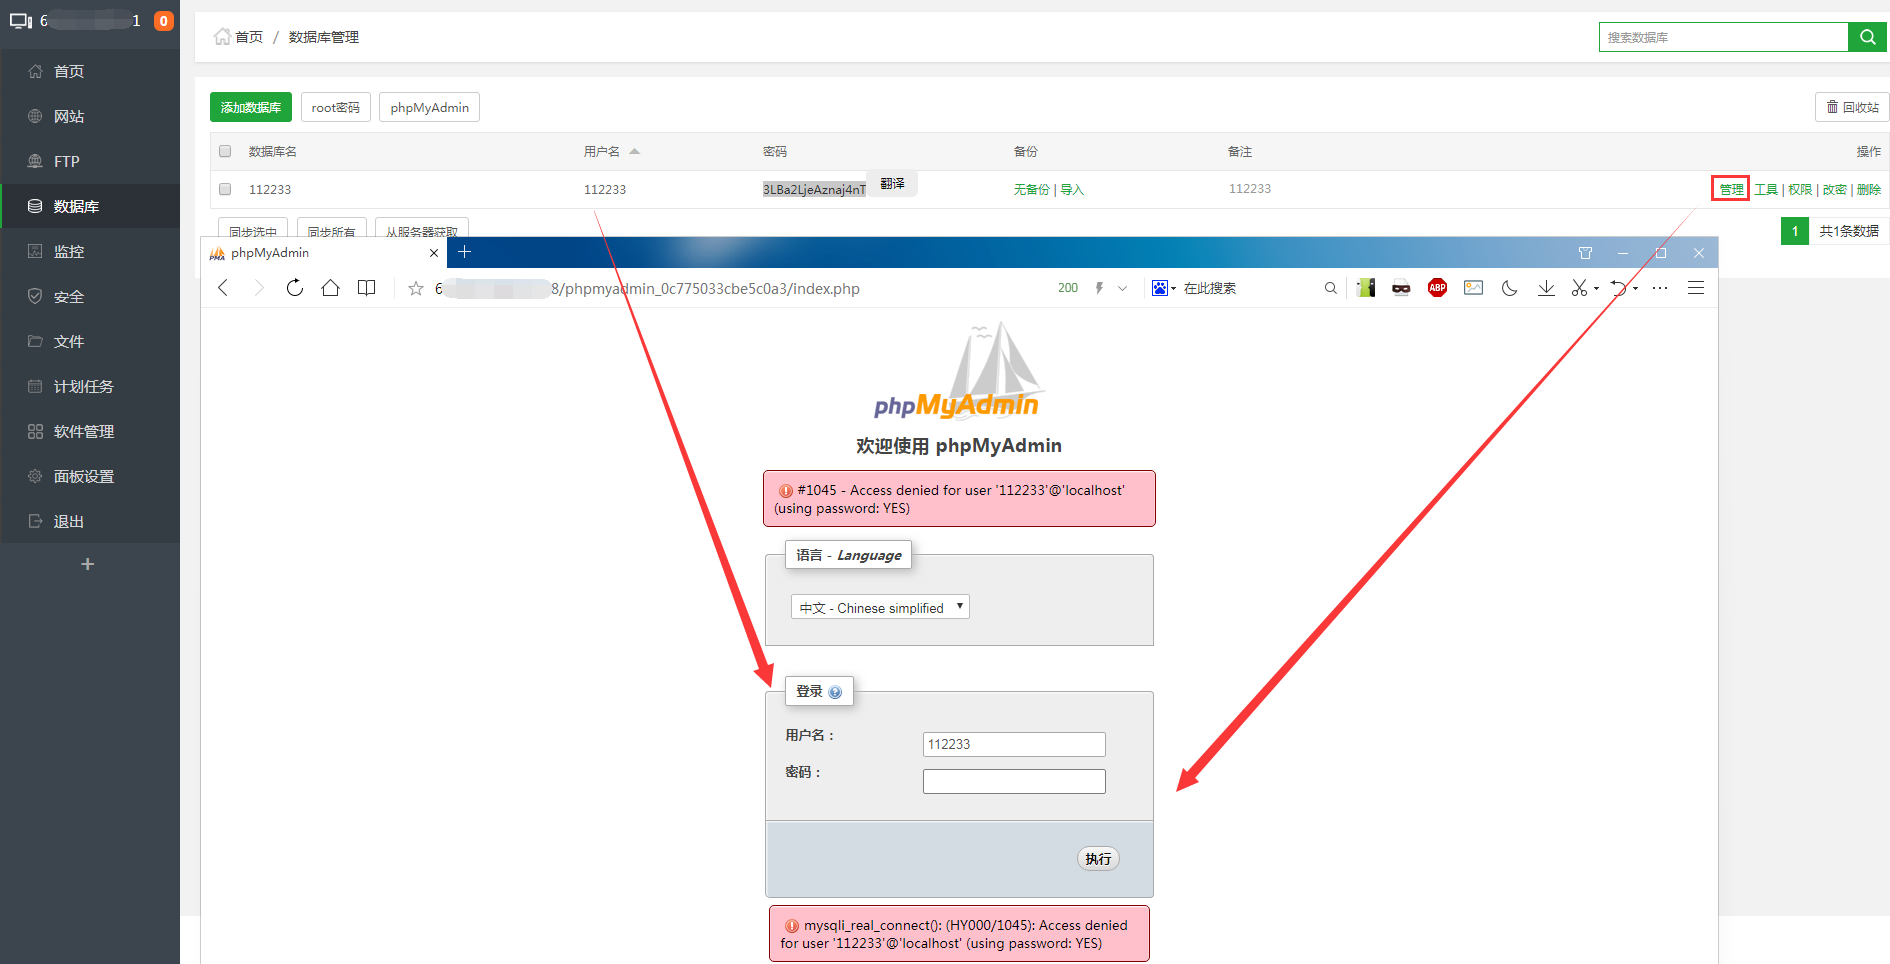This screenshot has width=1890, height=964.
Task: Open the incognito mask extension icon
Action: [x=1401, y=288]
